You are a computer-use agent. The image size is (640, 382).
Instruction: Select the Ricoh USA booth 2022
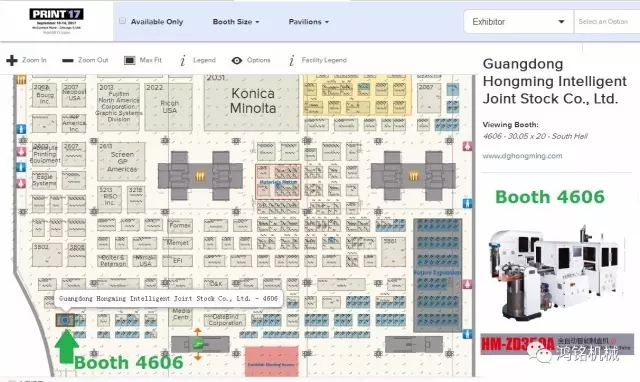pos(168,107)
